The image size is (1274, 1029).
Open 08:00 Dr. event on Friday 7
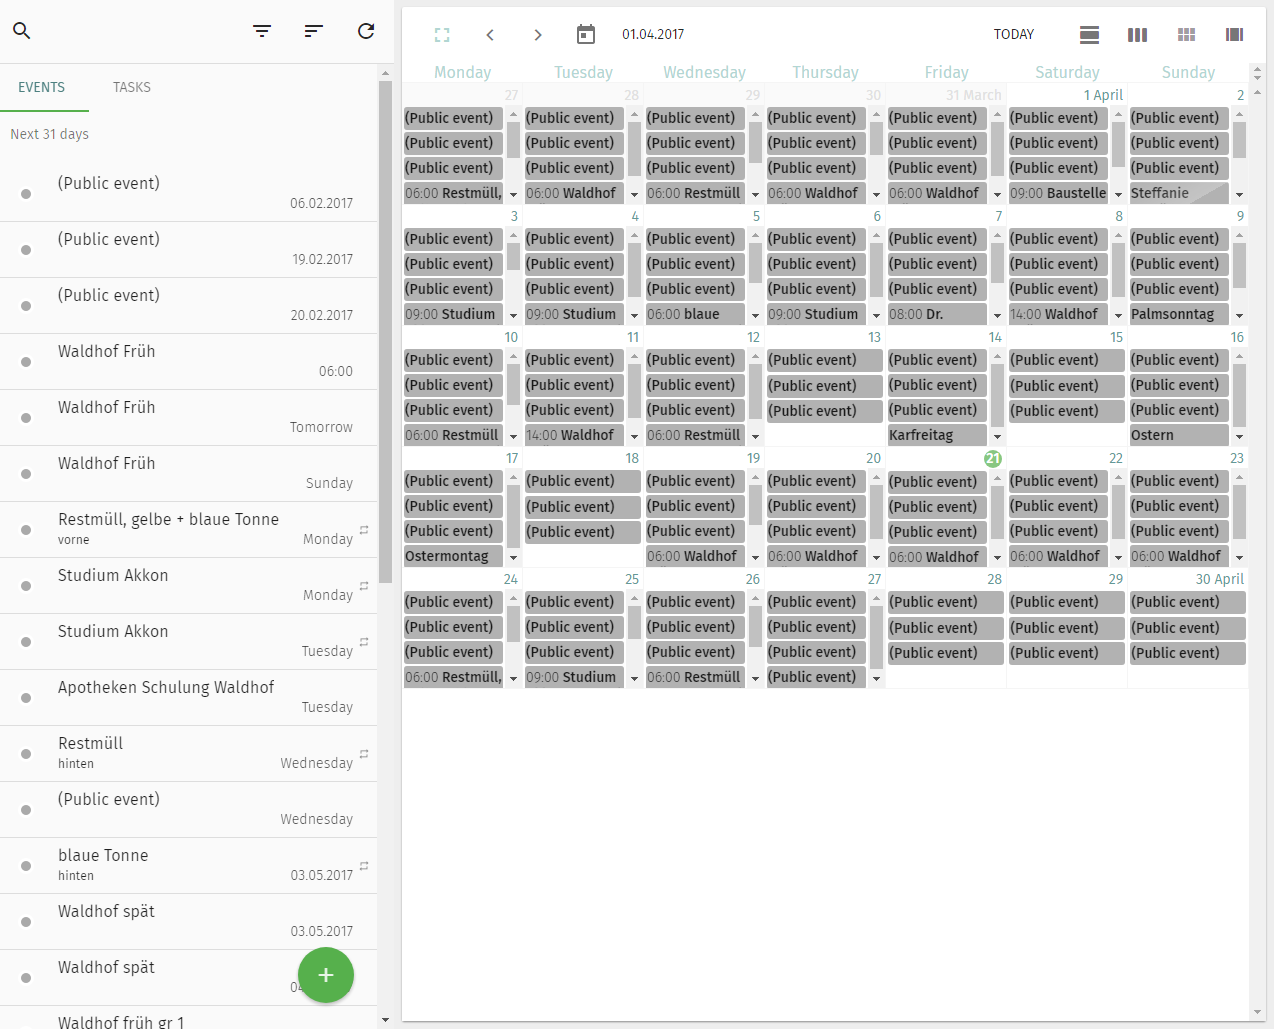click(937, 314)
